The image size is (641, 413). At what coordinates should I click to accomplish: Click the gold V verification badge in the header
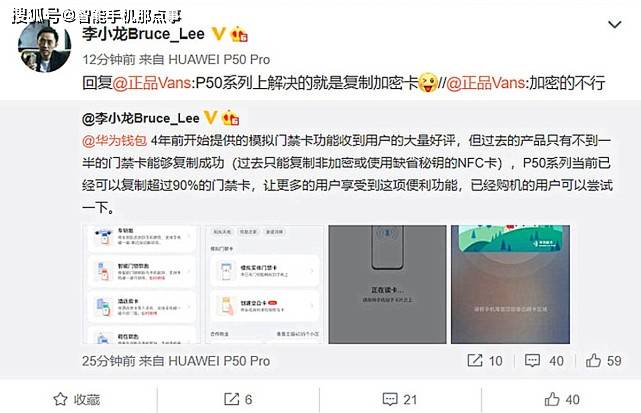[x=219, y=34]
